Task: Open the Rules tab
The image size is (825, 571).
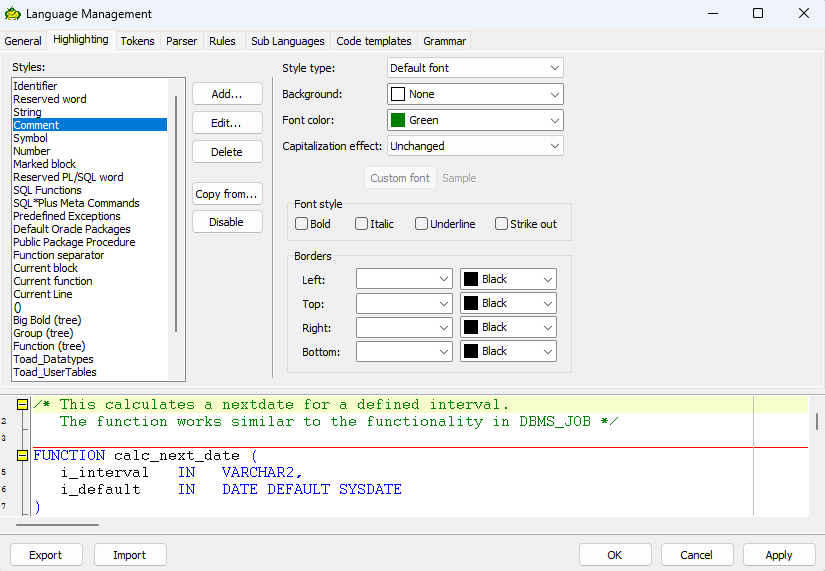Action: click(222, 41)
